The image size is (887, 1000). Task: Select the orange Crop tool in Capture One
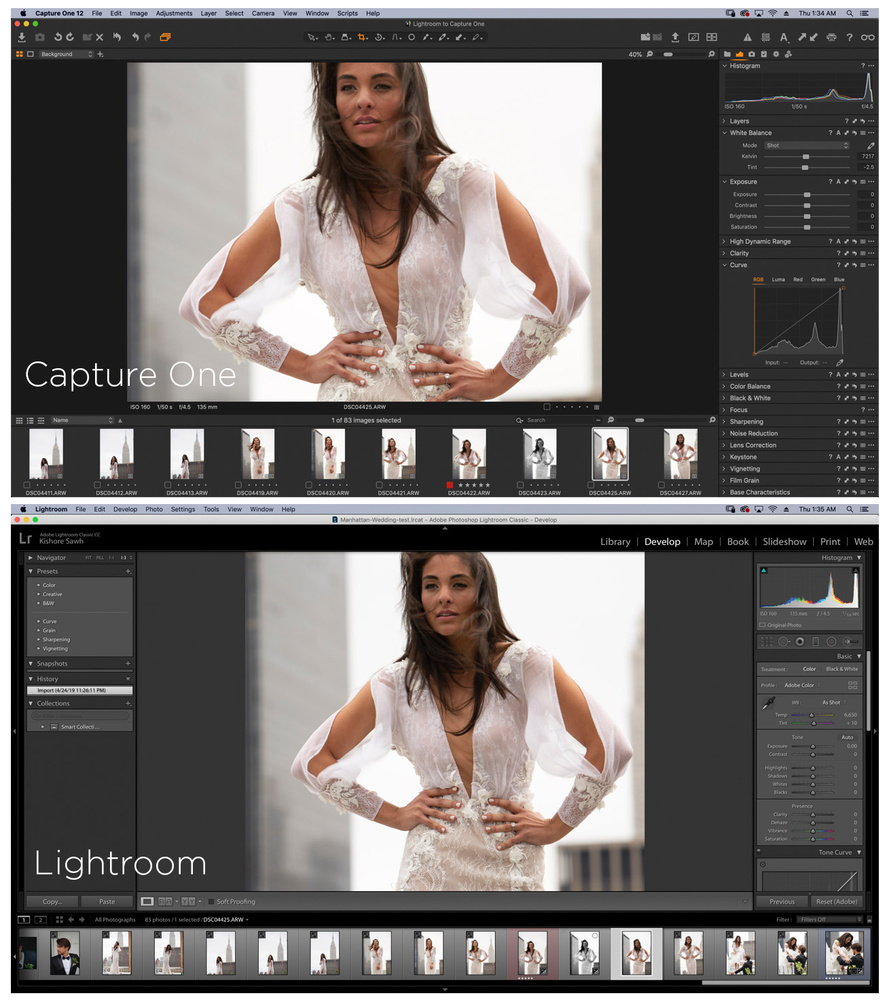(362, 38)
